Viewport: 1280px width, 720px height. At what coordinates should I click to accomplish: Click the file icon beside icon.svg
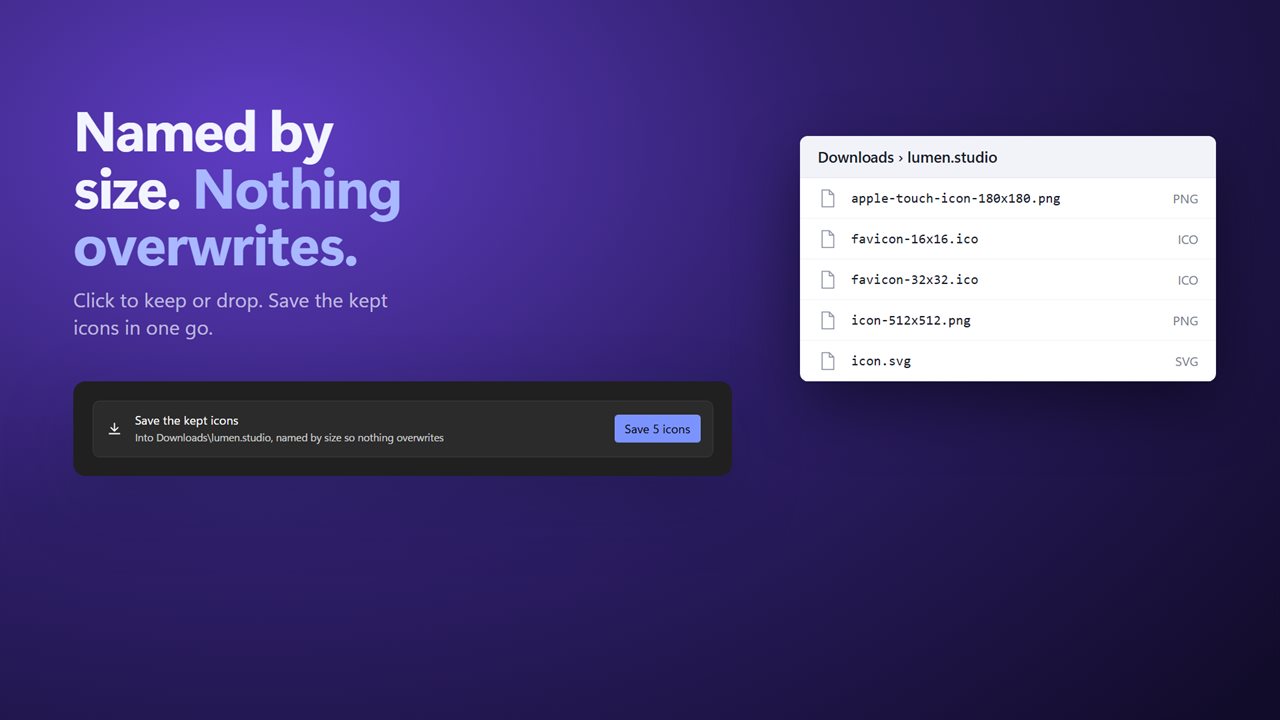pyautogui.click(x=827, y=361)
